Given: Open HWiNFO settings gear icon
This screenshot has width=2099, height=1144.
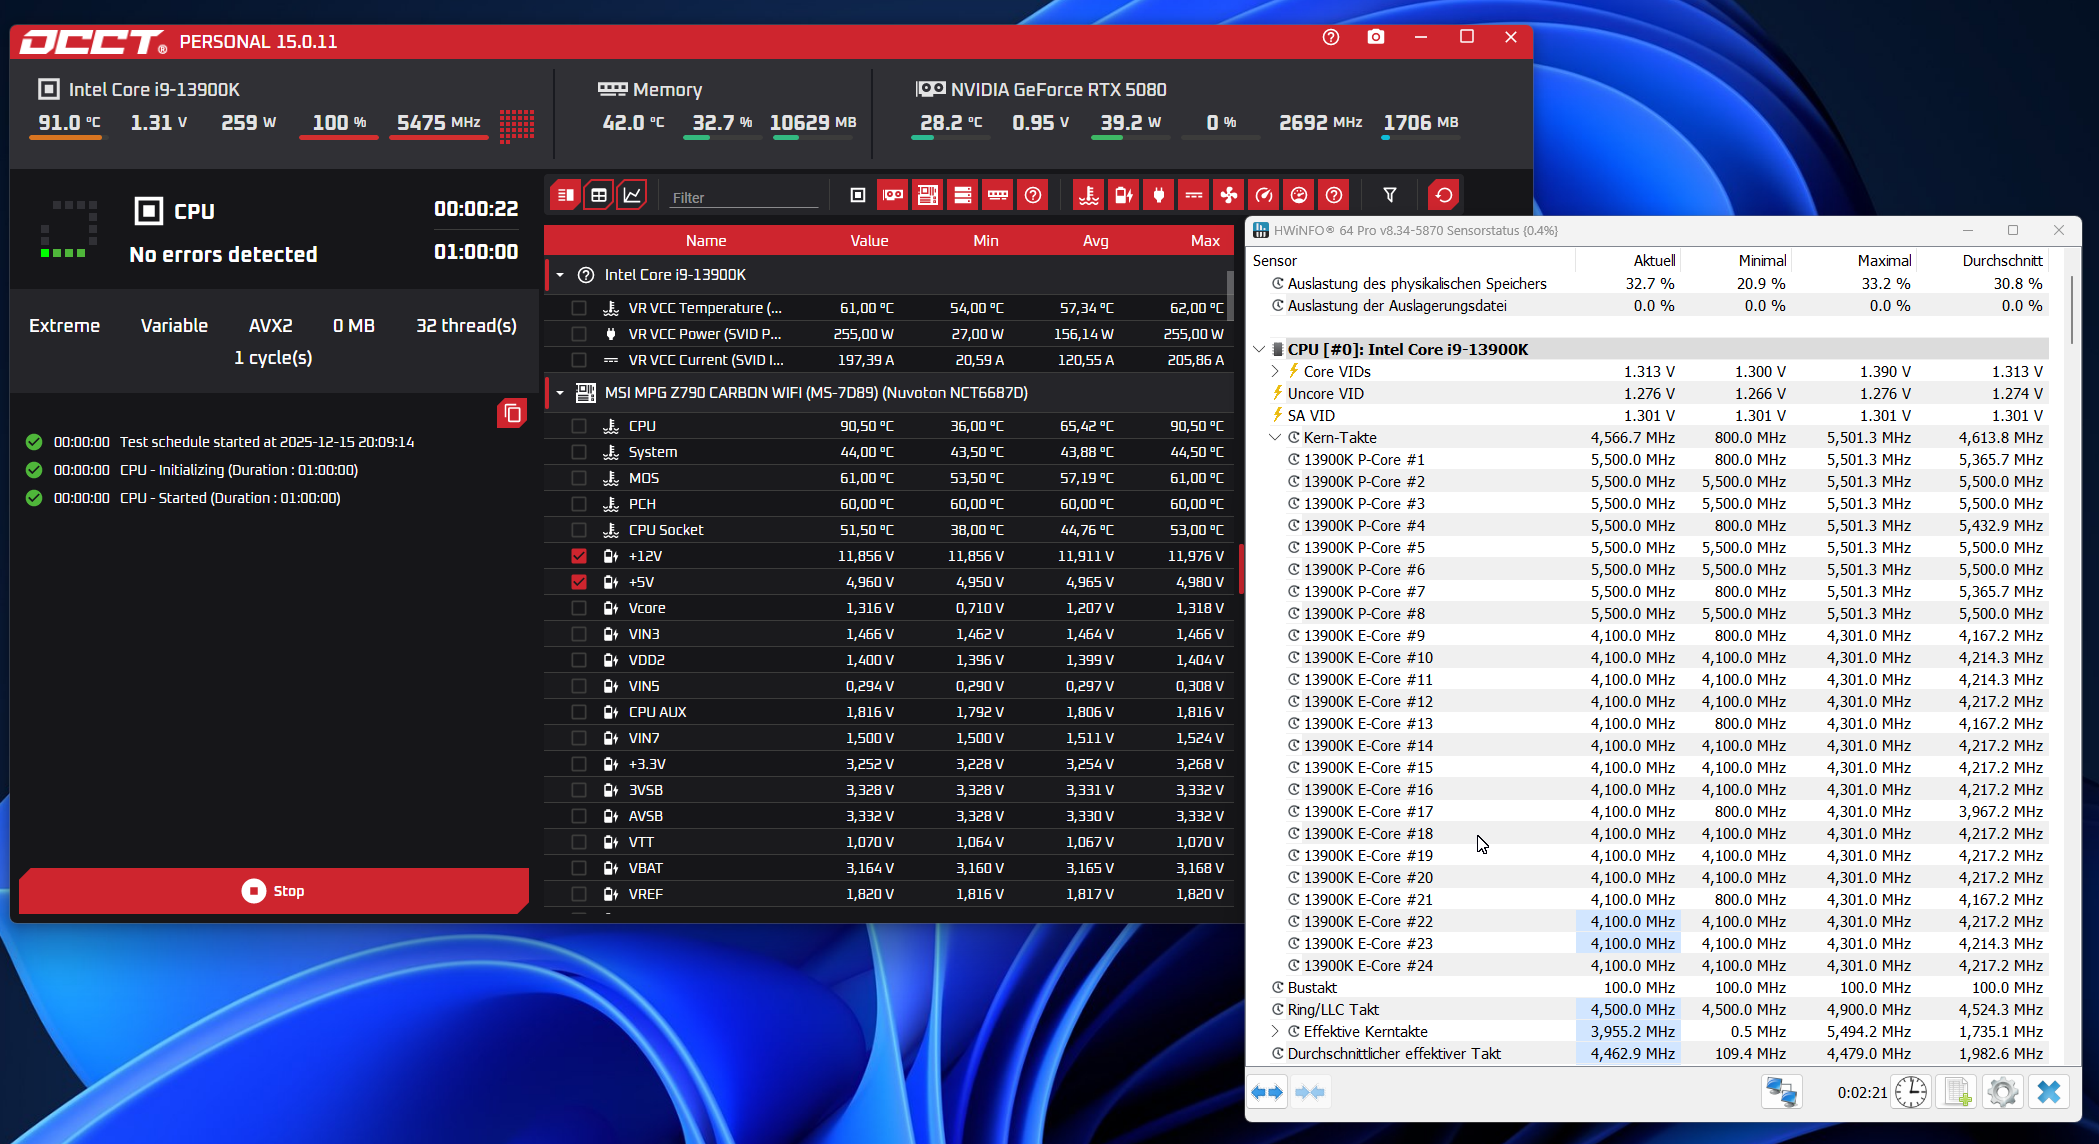Looking at the screenshot, I should click(x=2002, y=1092).
